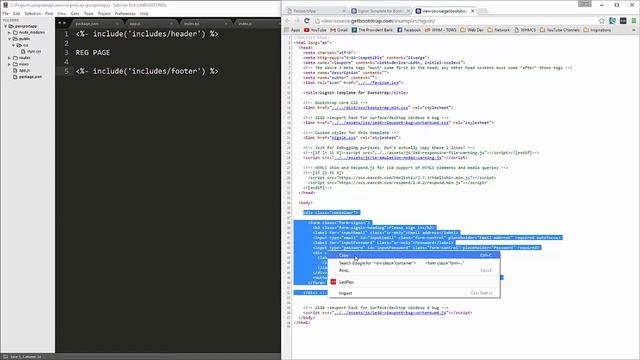Open Inspirations bookmarks folder
This screenshot has width=640, height=360.
[x=597, y=30]
